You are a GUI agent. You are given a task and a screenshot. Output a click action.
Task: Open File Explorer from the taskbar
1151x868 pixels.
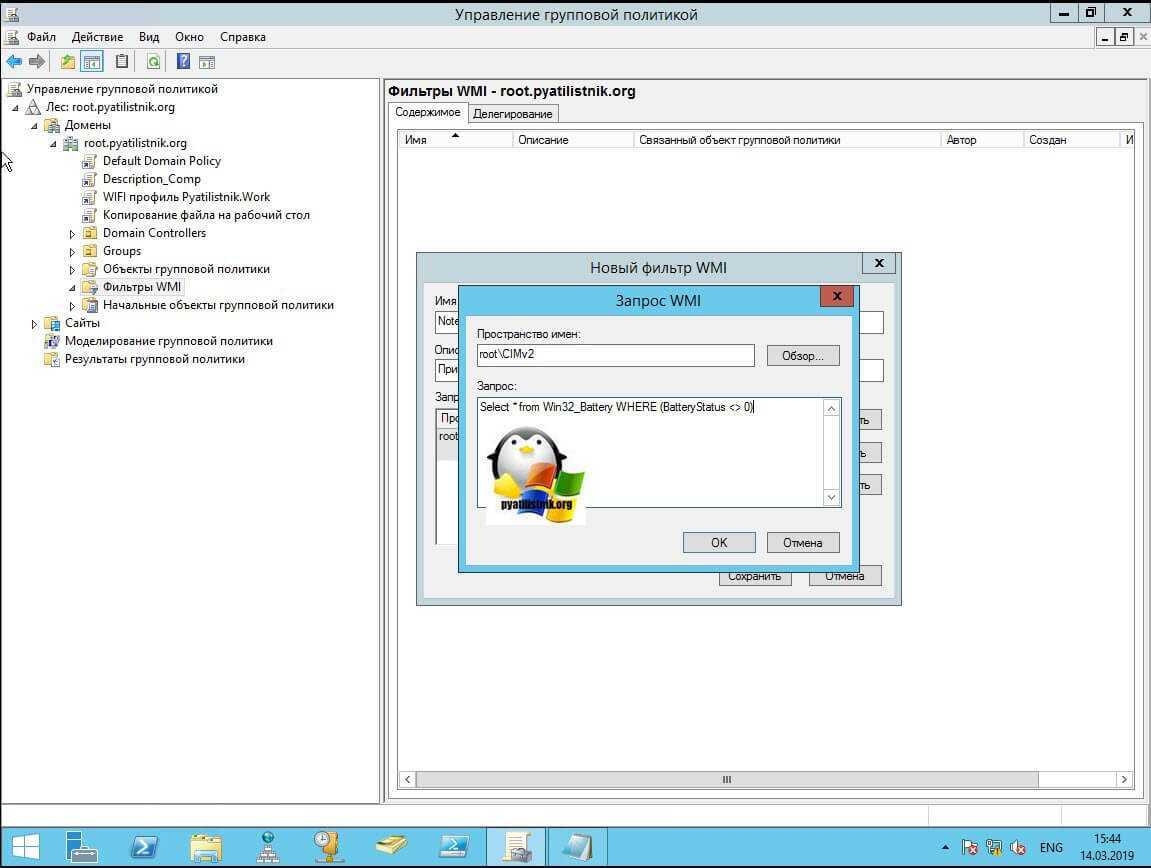click(205, 846)
